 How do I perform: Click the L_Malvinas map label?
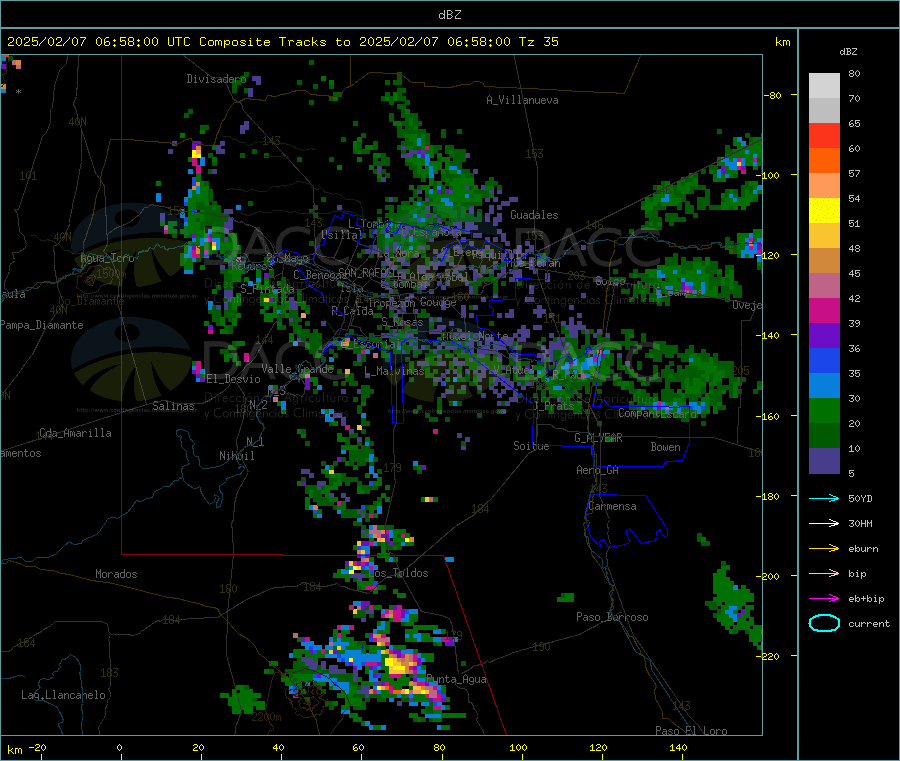(x=394, y=371)
